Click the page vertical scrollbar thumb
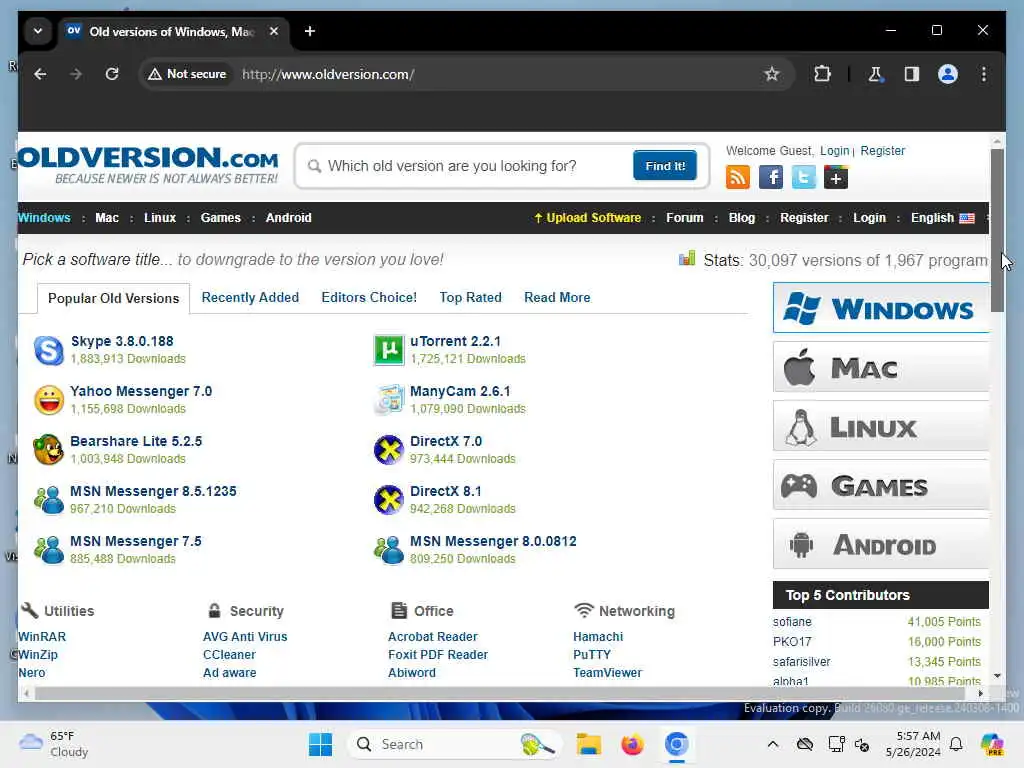This screenshot has width=1024, height=768. pyautogui.click(x=997, y=230)
